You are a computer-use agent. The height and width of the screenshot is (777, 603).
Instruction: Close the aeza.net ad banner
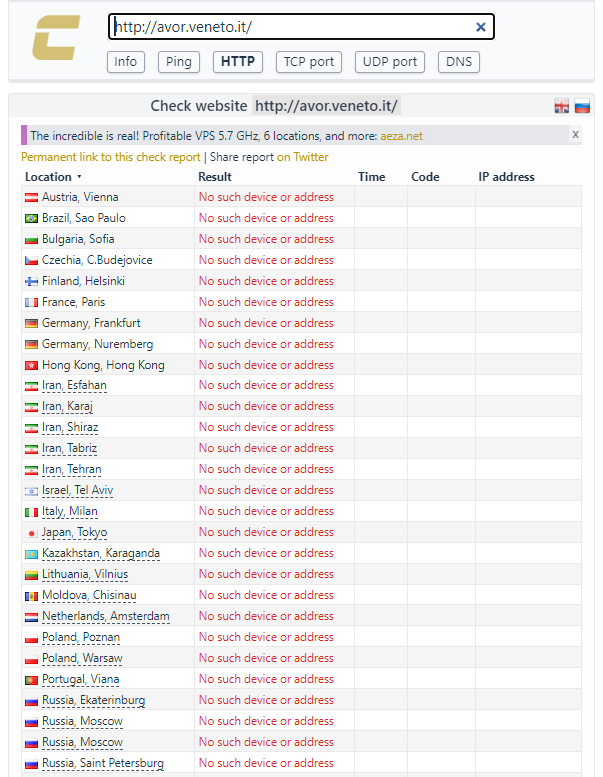click(x=575, y=134)
